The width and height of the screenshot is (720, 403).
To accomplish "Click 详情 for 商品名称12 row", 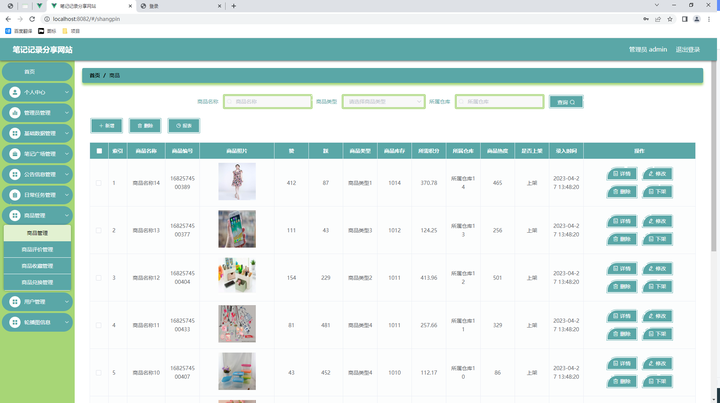I will pyautogui.click(x=622, y=269).
